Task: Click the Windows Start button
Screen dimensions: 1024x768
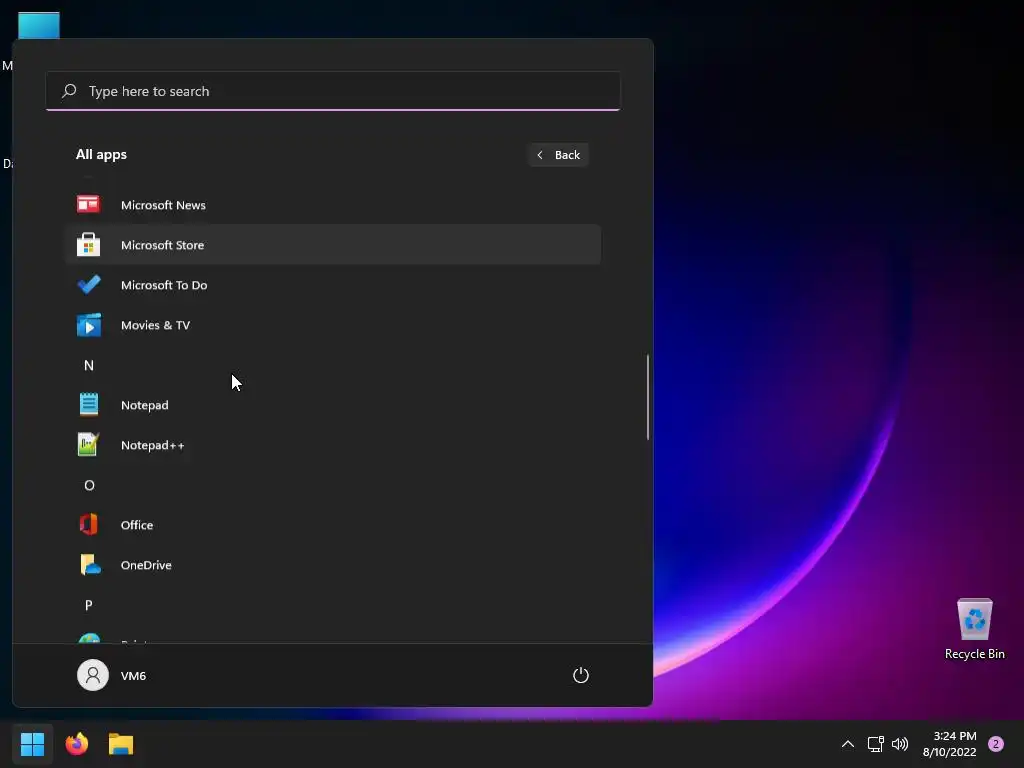Action: tap(32, 744)
